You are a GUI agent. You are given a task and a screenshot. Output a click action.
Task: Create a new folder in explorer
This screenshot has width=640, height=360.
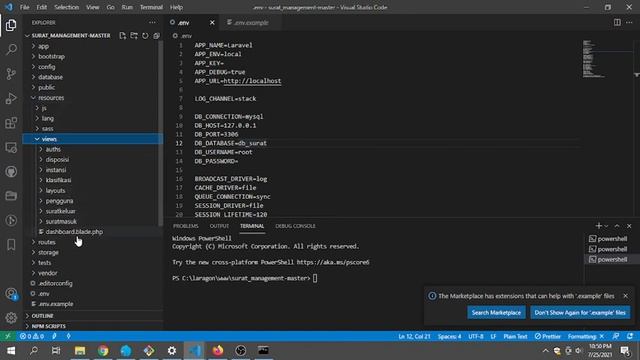(x=134, y=36)
